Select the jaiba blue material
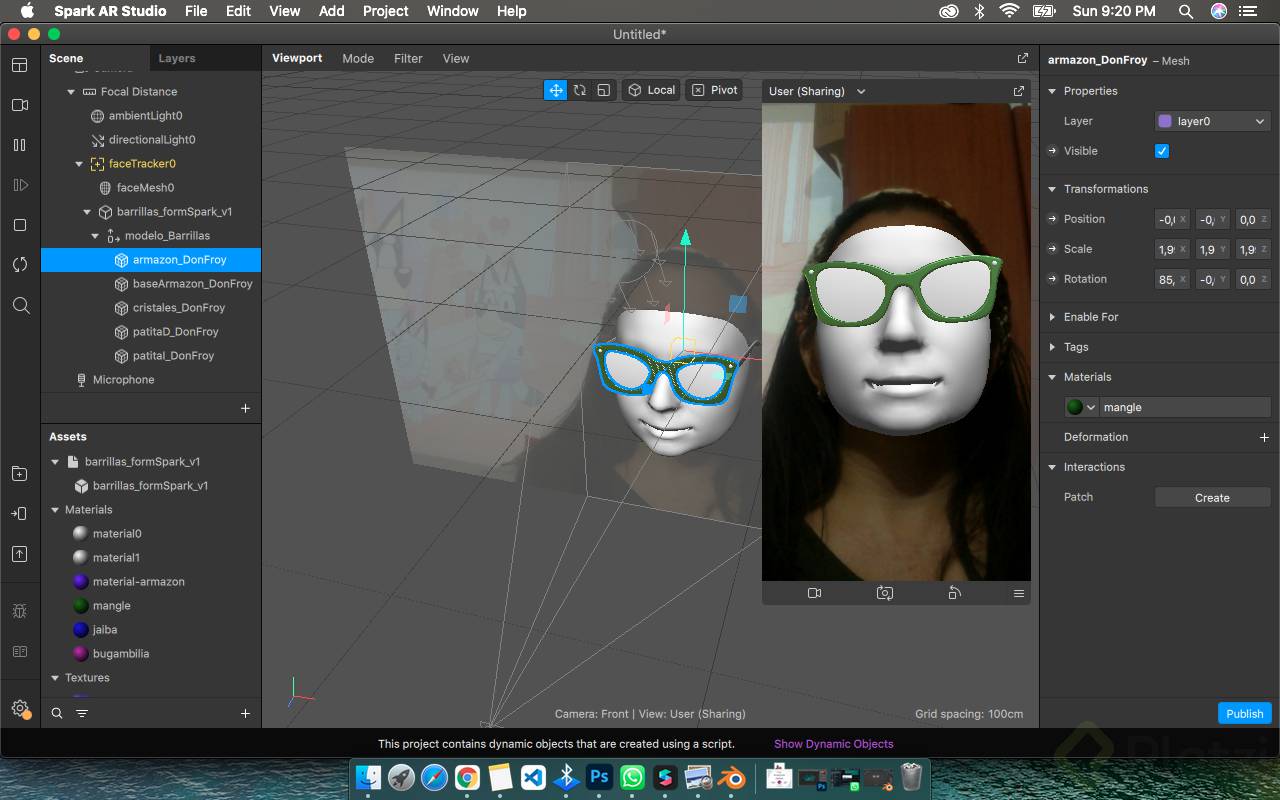Screen dimensions: 1280x800 (105, 630)
